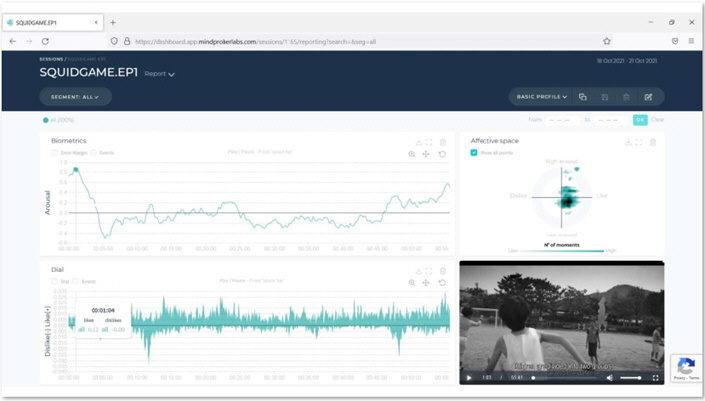Click Biometrics zoom magnifier icon
705x401 pixels.
(412, 154)
